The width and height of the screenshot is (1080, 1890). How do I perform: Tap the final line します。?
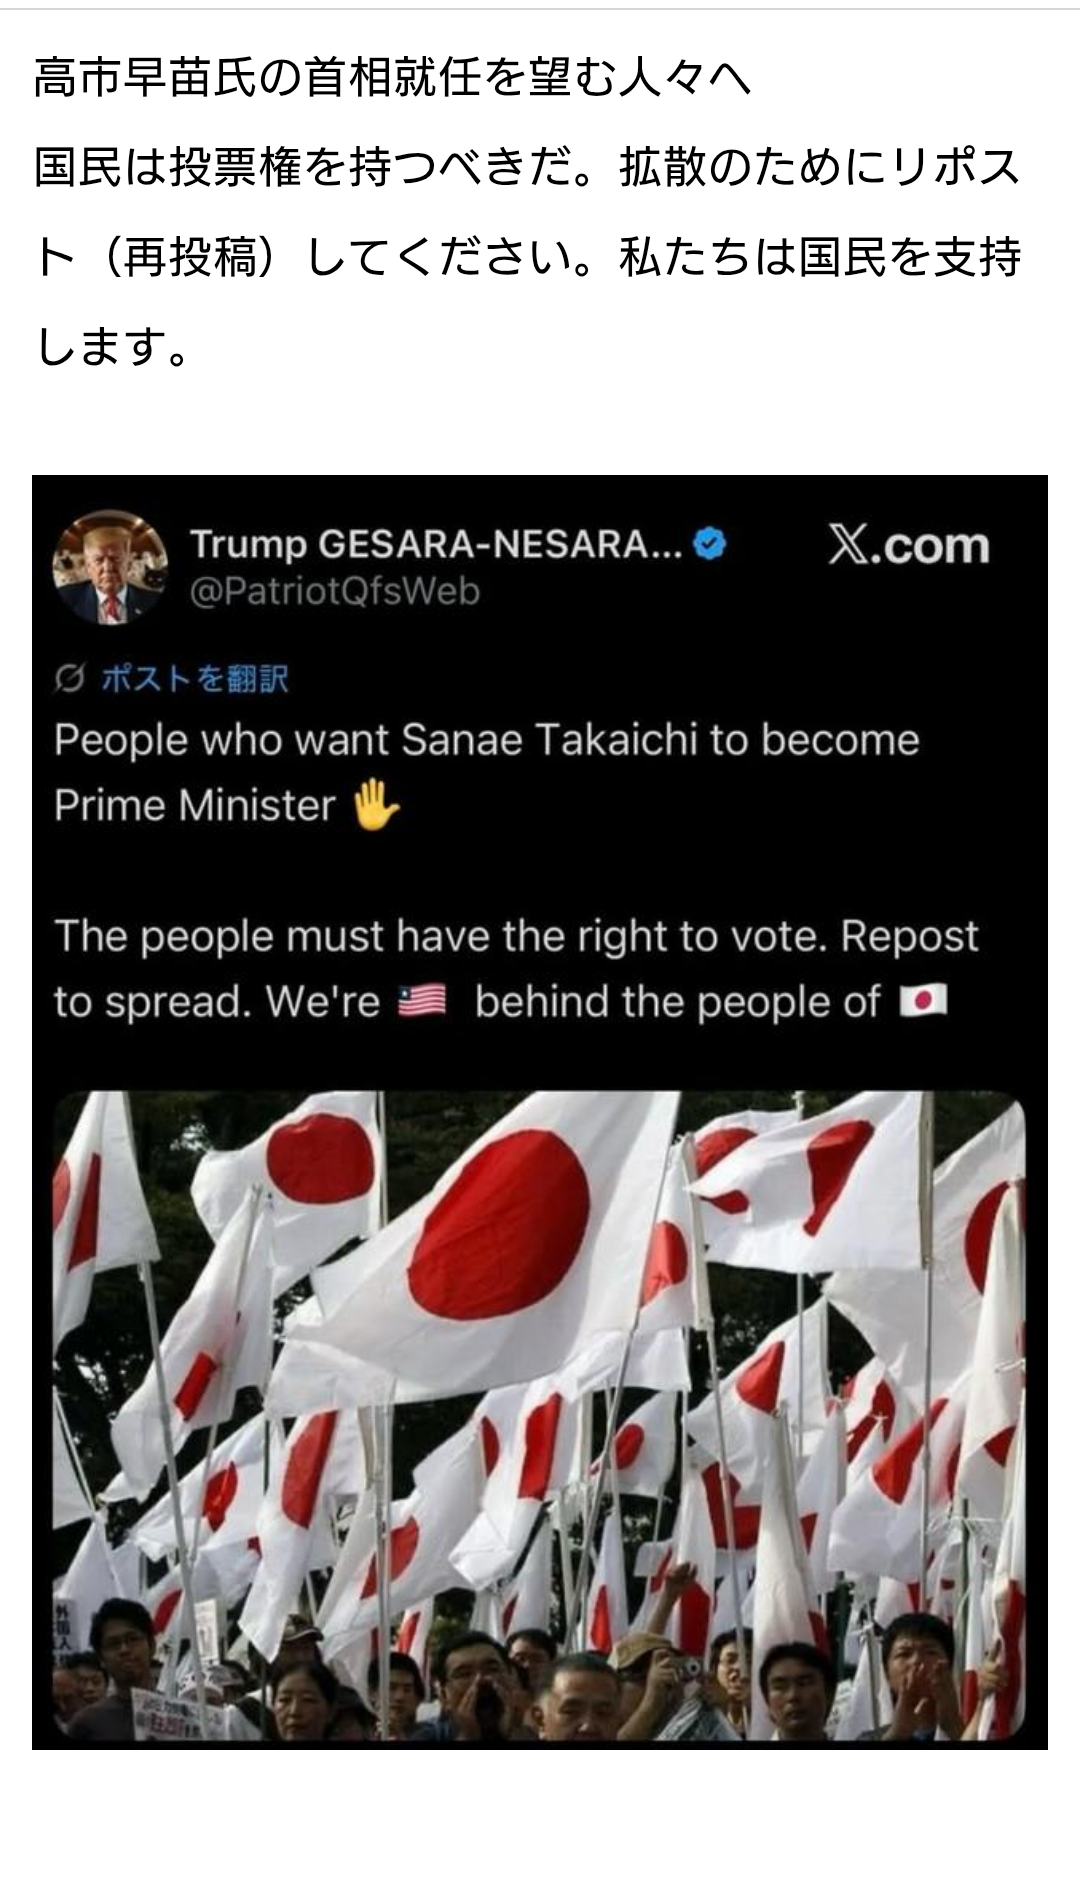[x=113, y=347]
